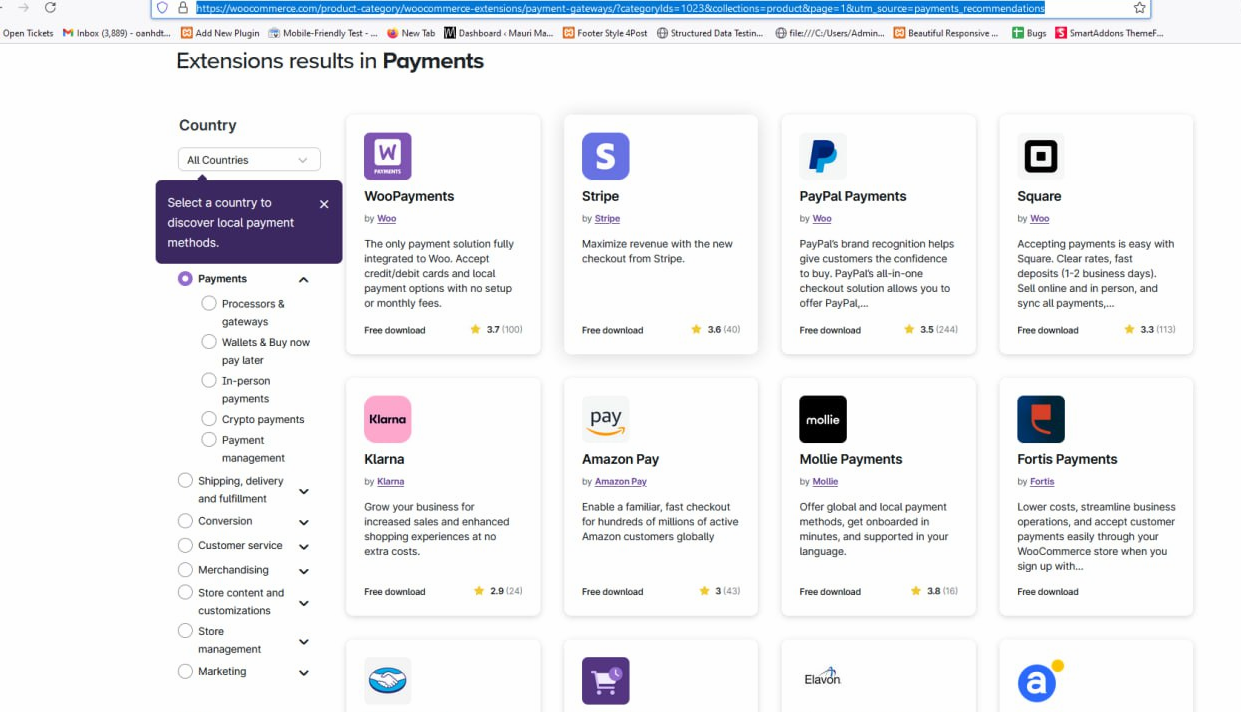Open the Square logo icon
This screenshot has width=1241, height=712.
1041,156
